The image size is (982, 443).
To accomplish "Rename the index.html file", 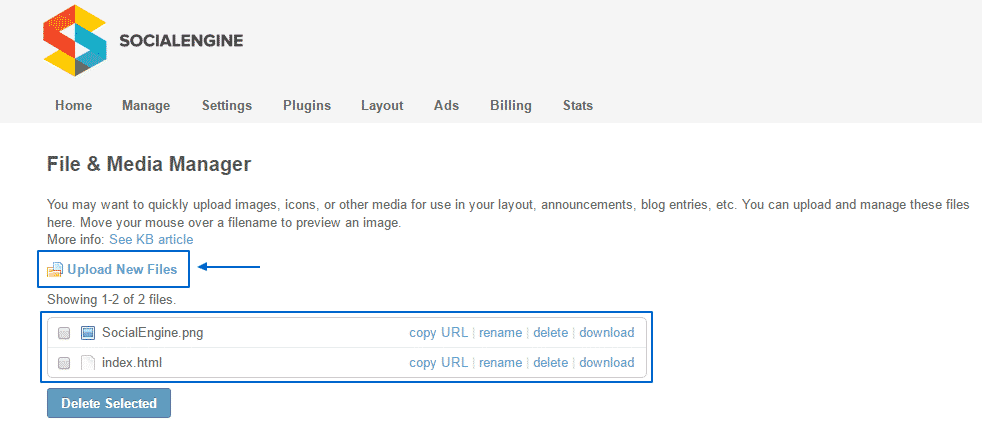I will point(500,363).
